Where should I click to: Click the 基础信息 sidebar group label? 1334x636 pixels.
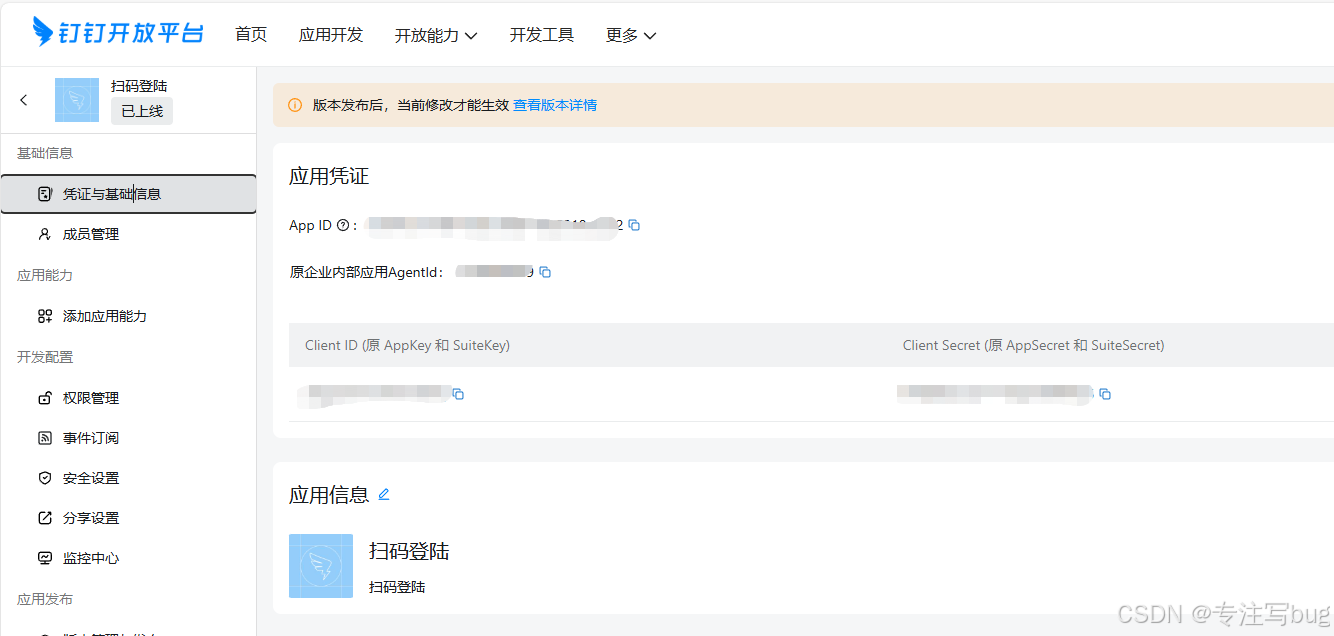[x=45, y=153]
